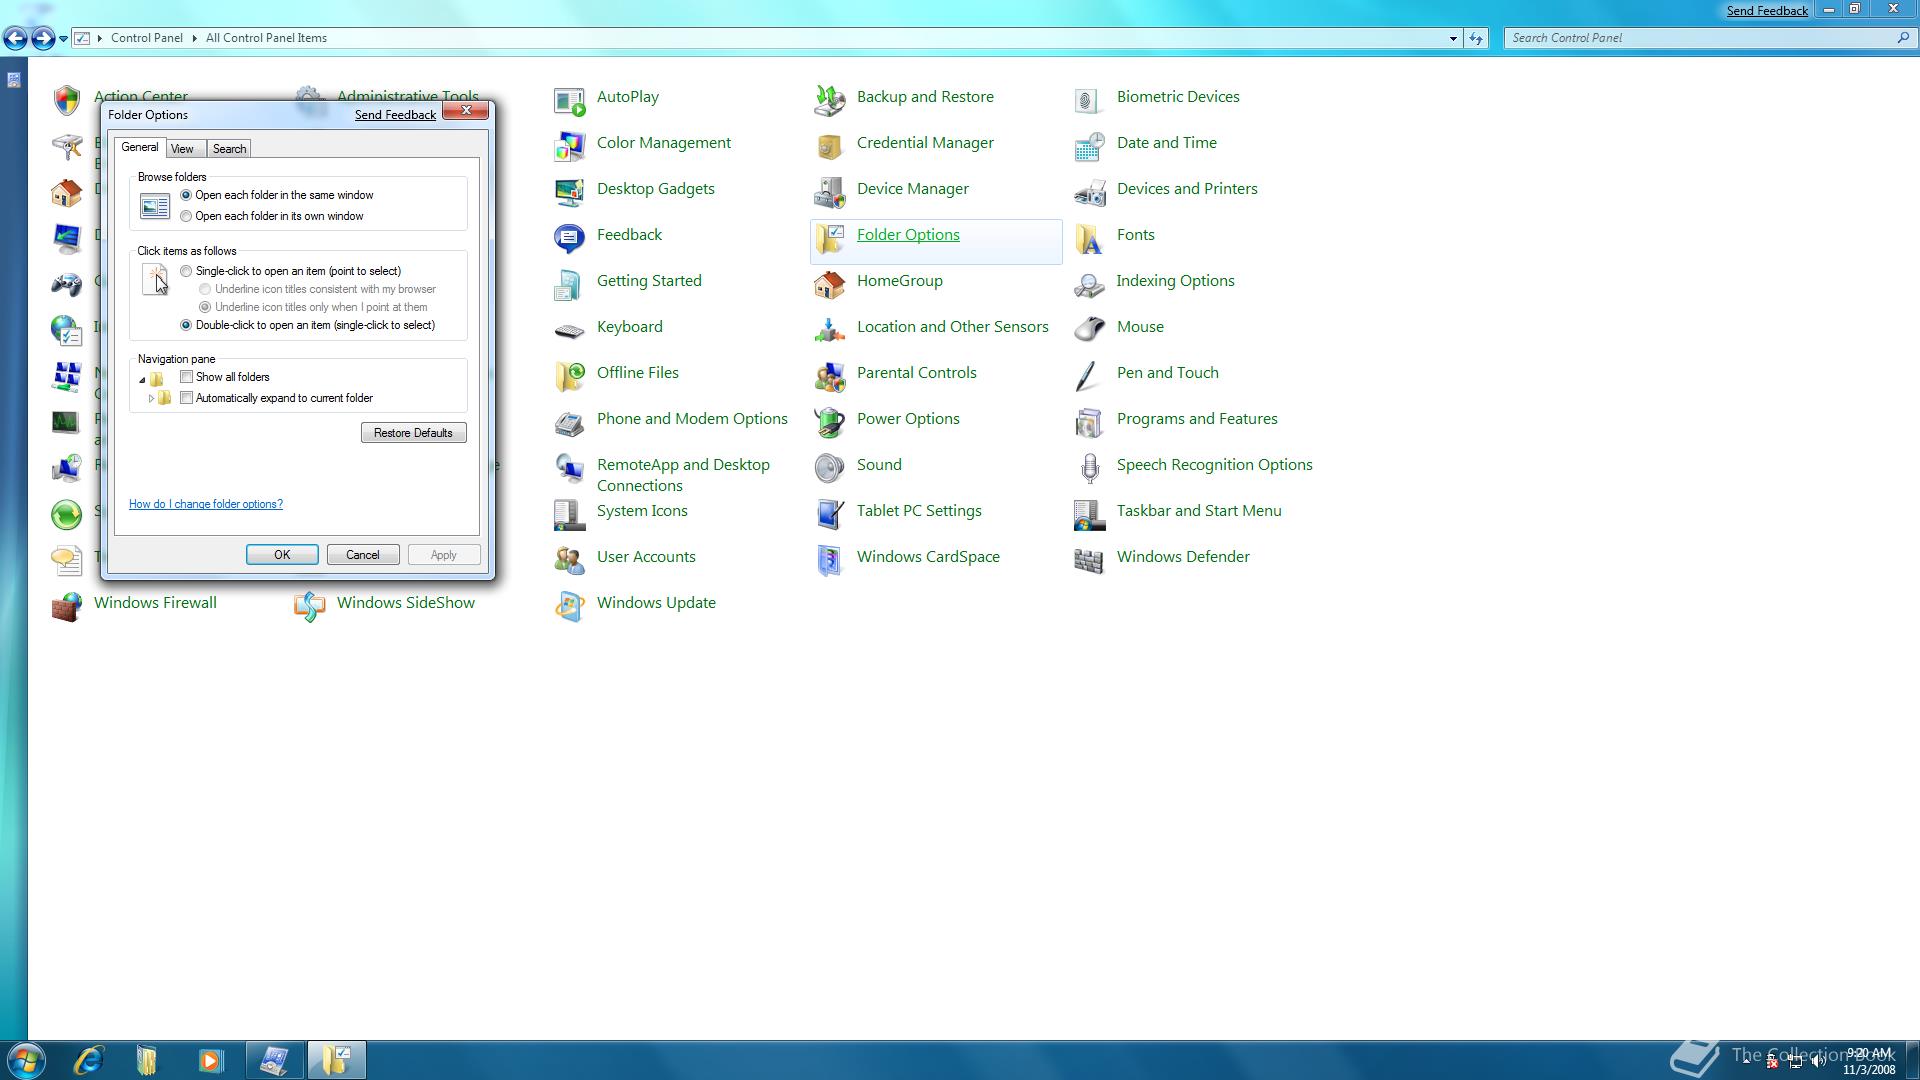Expand the Control Panel breadcrumb arrow
1920x1080 pixels.
pos(194,38)
